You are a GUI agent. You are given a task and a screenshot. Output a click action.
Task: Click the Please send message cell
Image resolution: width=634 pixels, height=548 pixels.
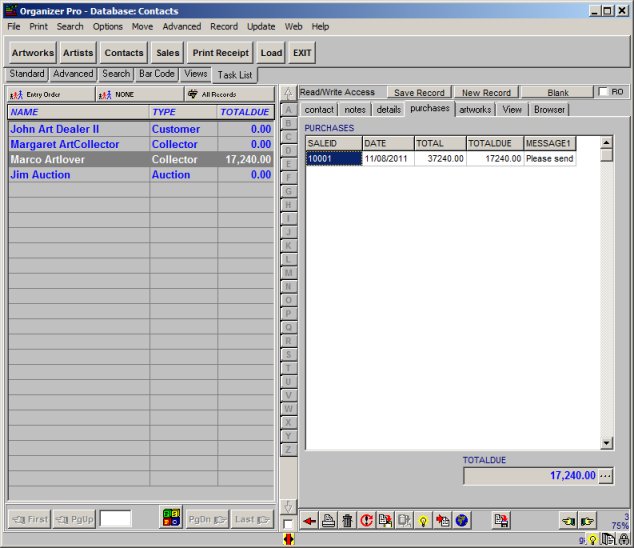pos(549,159)
